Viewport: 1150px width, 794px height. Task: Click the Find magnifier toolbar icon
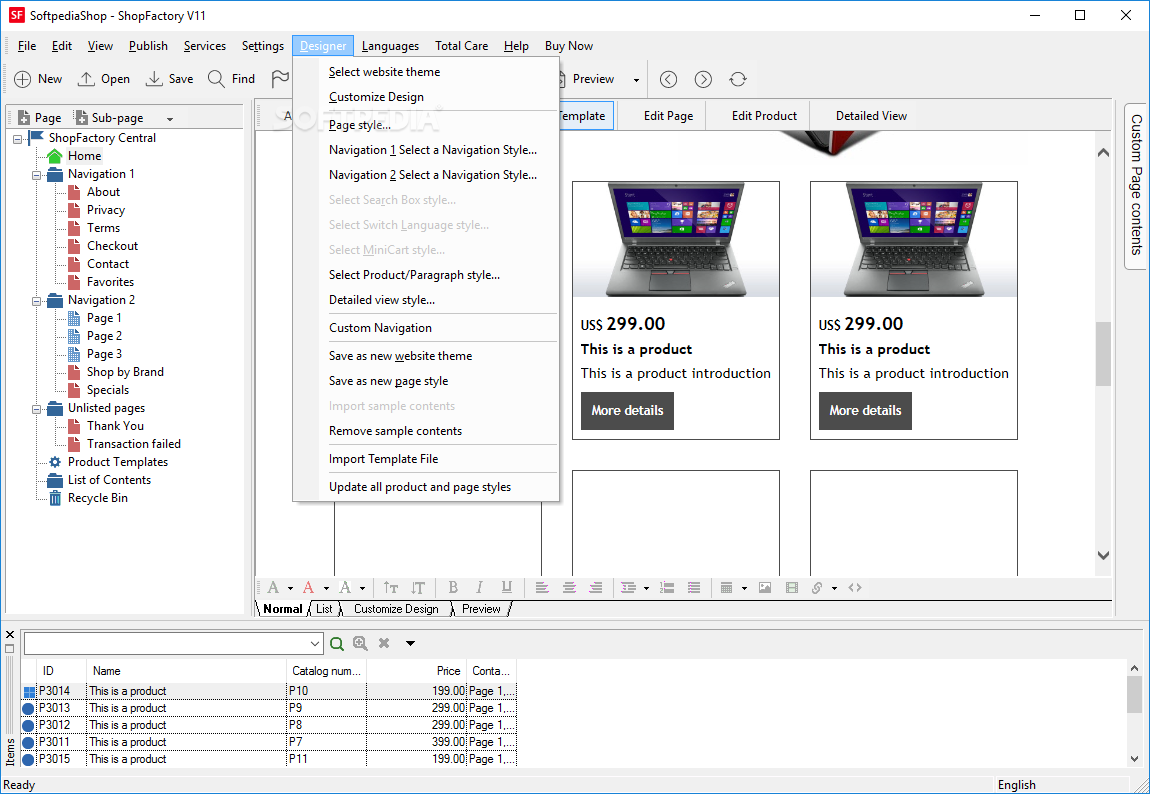coord(216,79)
